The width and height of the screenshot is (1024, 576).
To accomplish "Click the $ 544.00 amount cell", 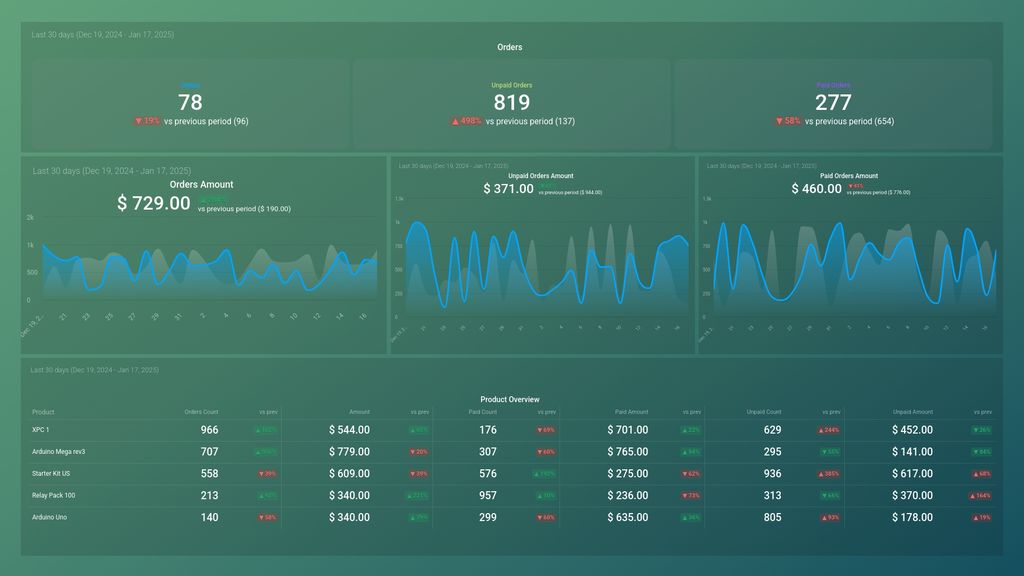I will click(349, 430).
